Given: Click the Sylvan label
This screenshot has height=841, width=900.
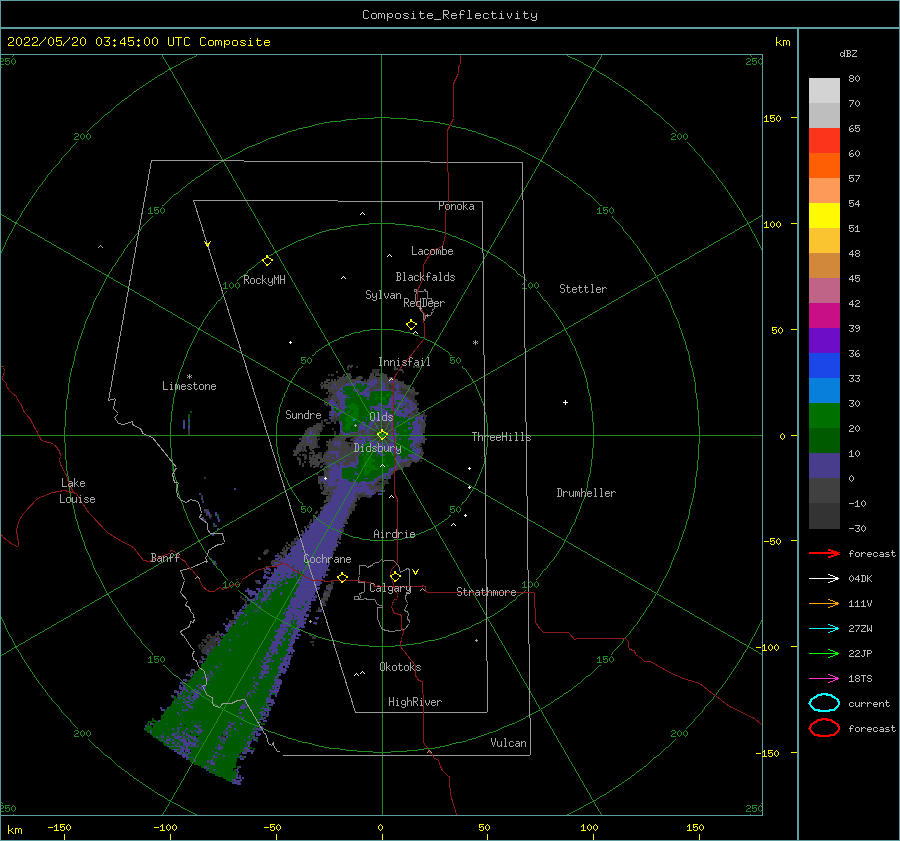Looking at the screenshot, I should [x=383, y=295].
